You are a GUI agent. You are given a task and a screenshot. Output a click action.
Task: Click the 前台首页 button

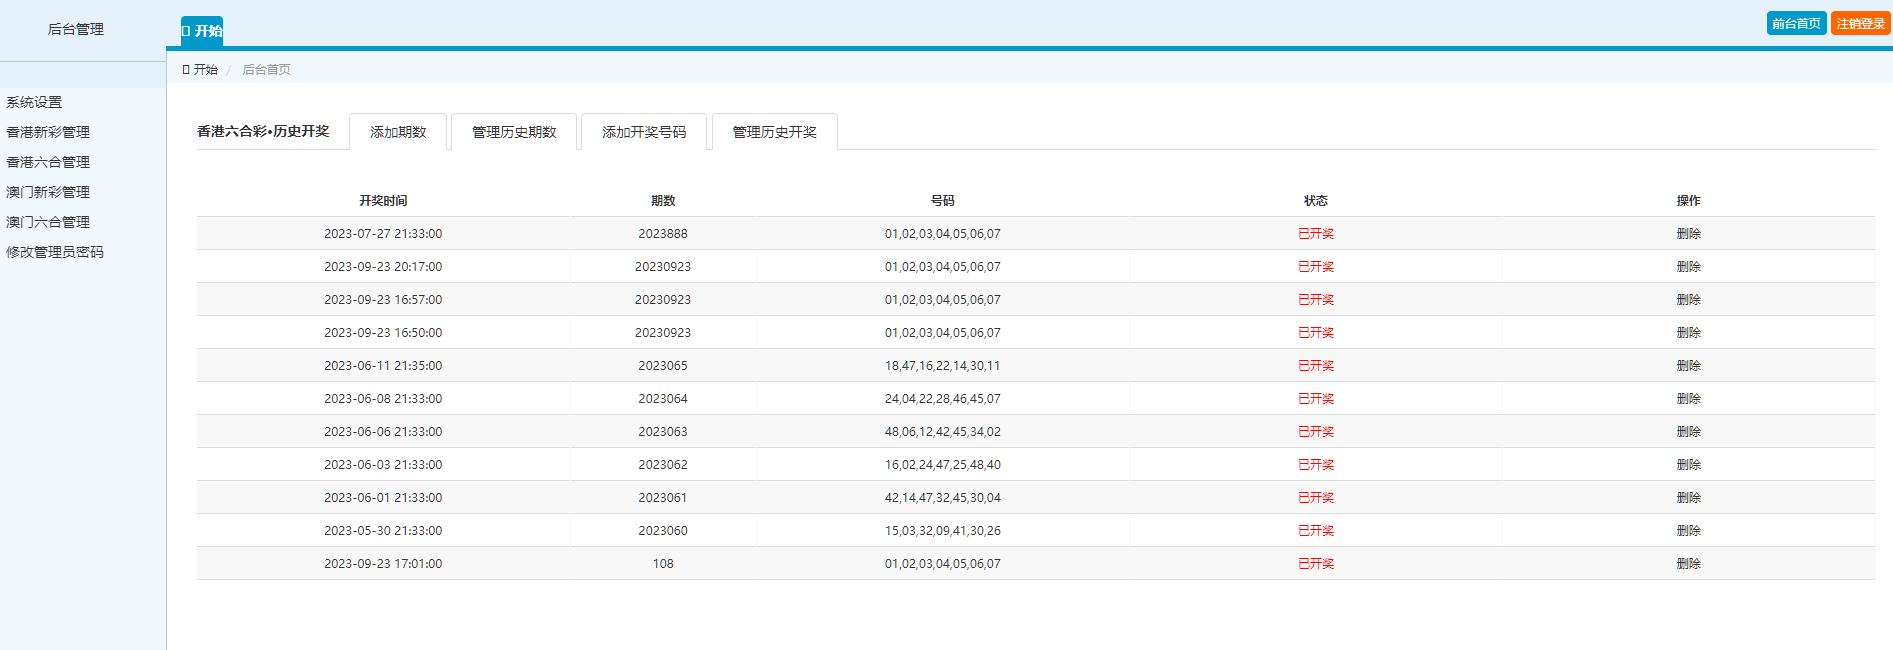tap(1796, 23)
